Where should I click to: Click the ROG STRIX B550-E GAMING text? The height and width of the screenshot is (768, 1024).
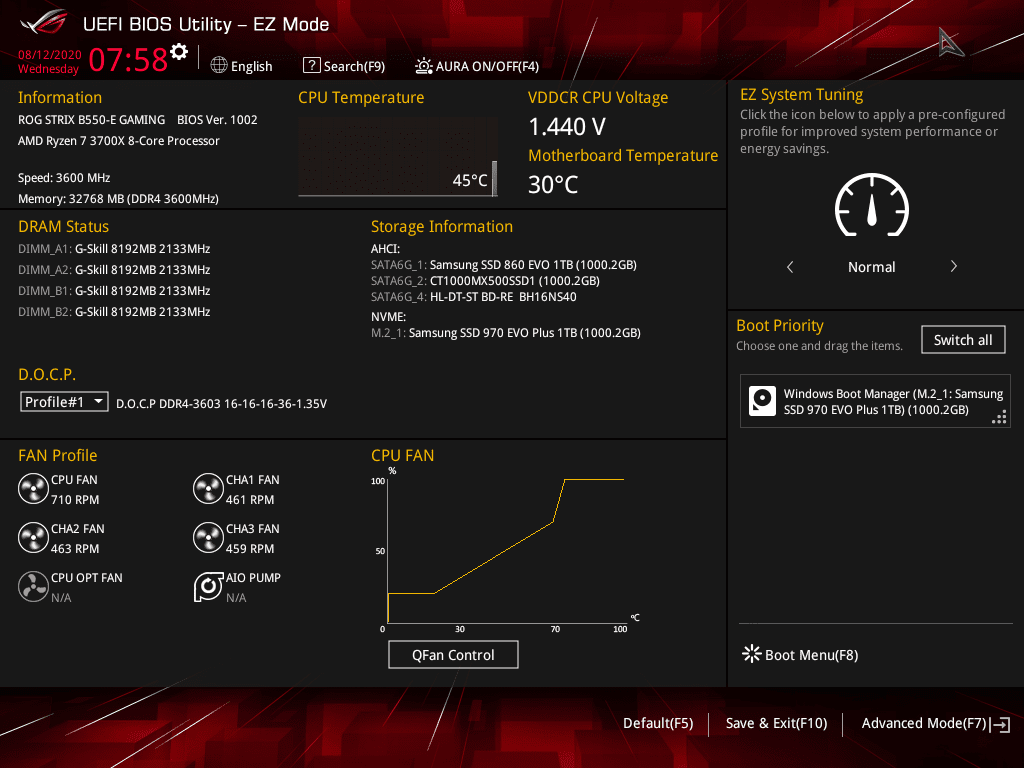[91, 120]
